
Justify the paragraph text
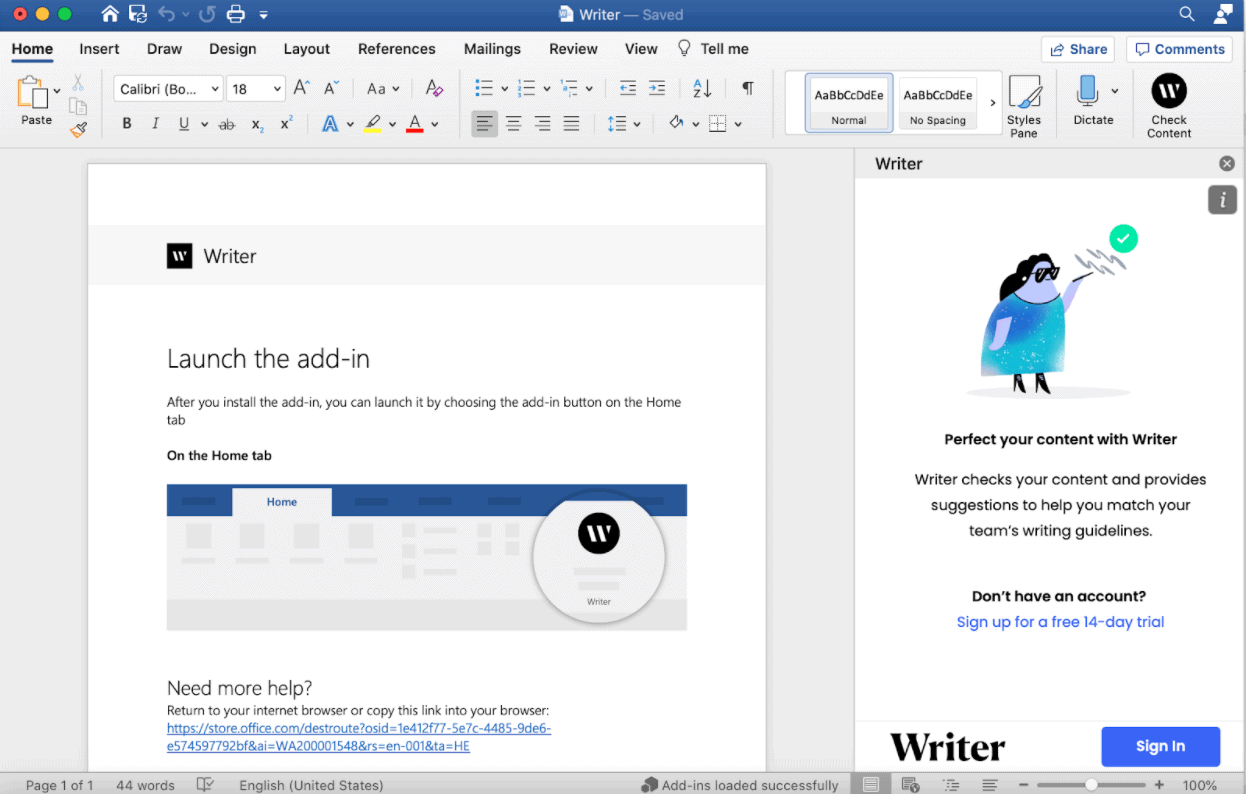coord(571,124)
